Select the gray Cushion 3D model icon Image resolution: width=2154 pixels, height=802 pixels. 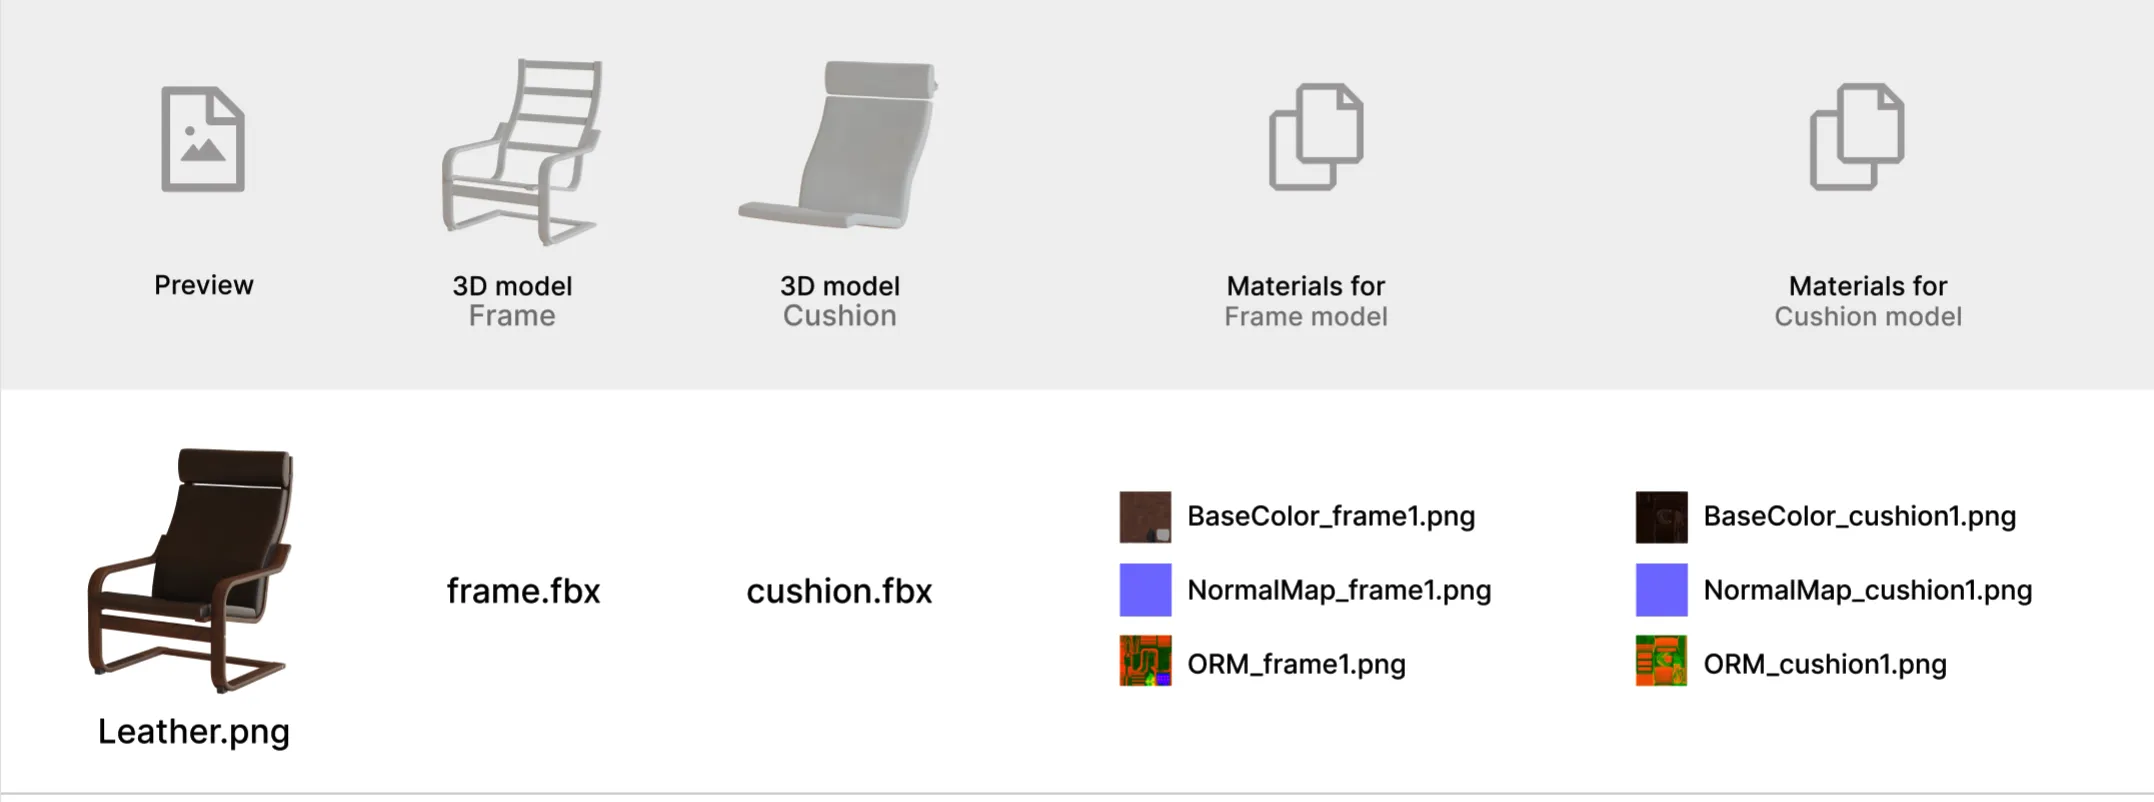(838, 146)
